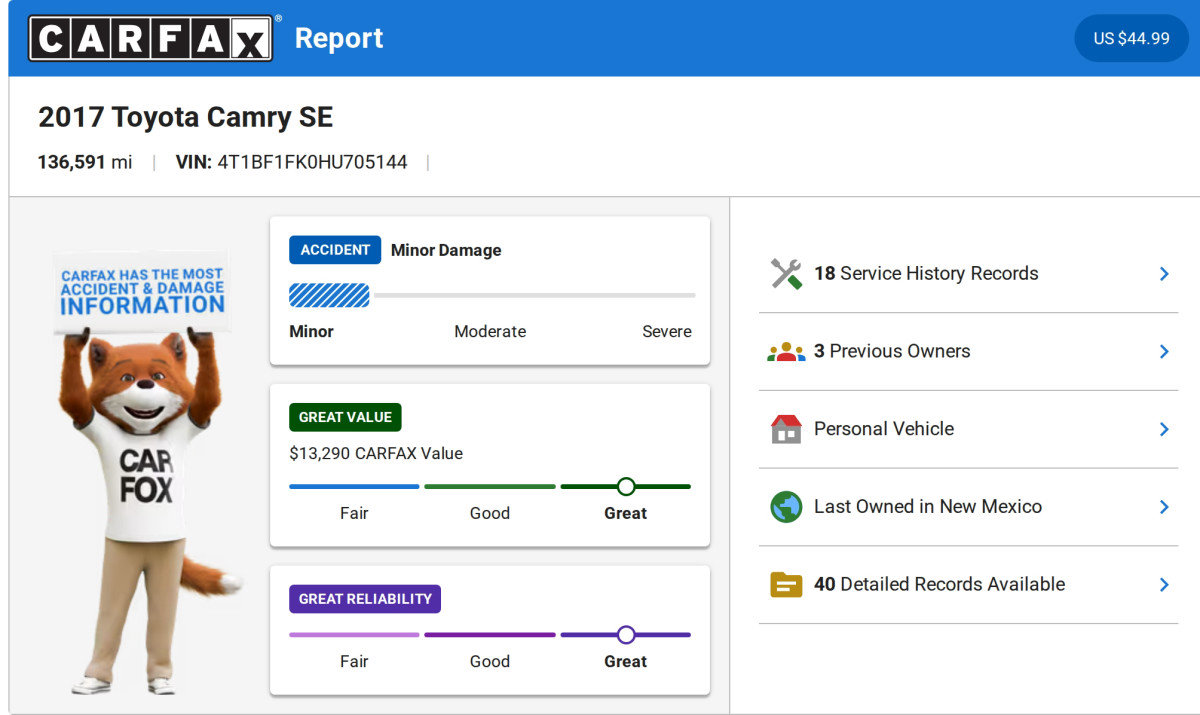Click the Minor severity label
The image size is (1200, 715).
[x=312, y=331]
